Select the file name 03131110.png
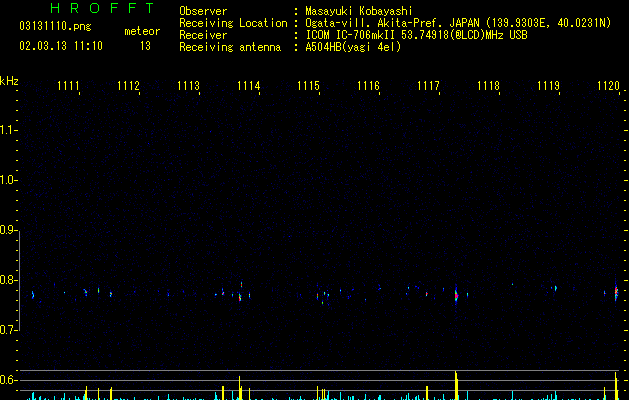The width and height of the screenshot is (629, 400). pos(55,27)
